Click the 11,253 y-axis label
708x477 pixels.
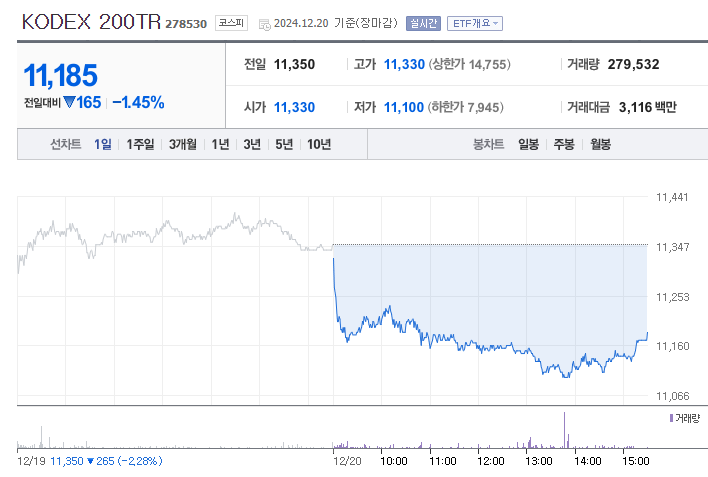tap(672, 297)
